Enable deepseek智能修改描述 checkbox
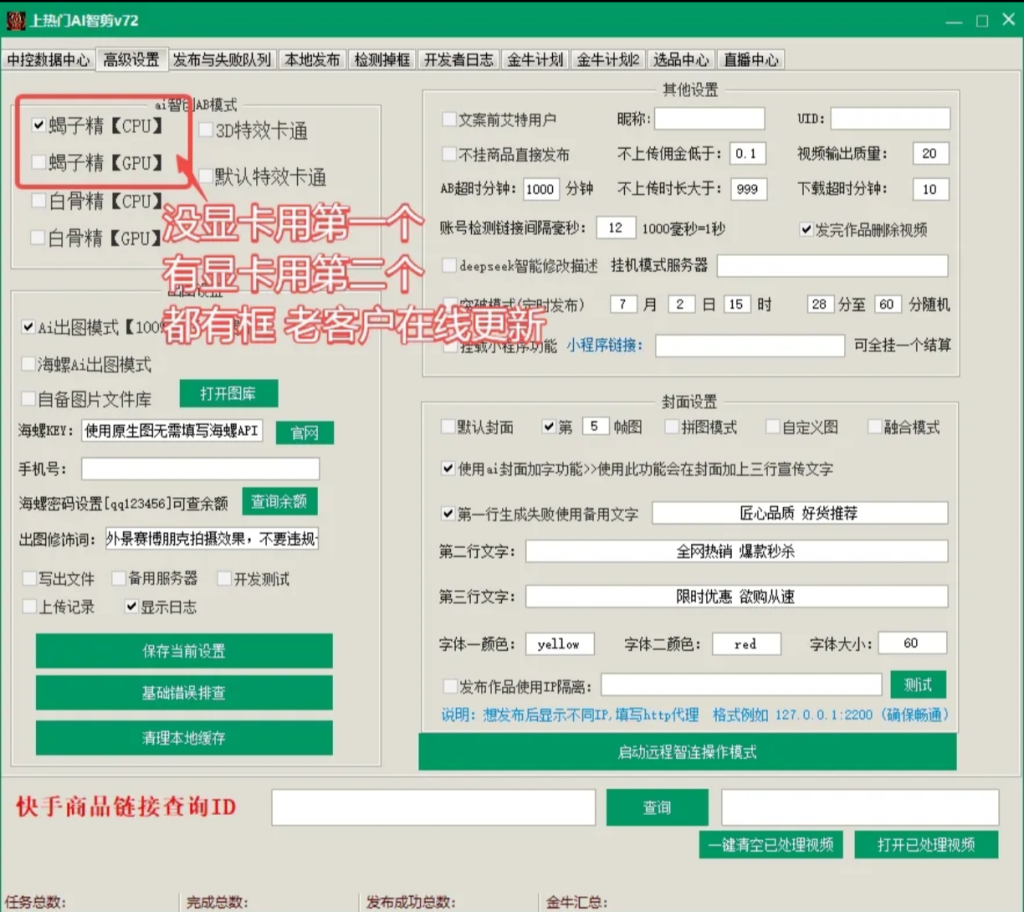This screenshot has height=912, width=1024. (x=449, y=265)
